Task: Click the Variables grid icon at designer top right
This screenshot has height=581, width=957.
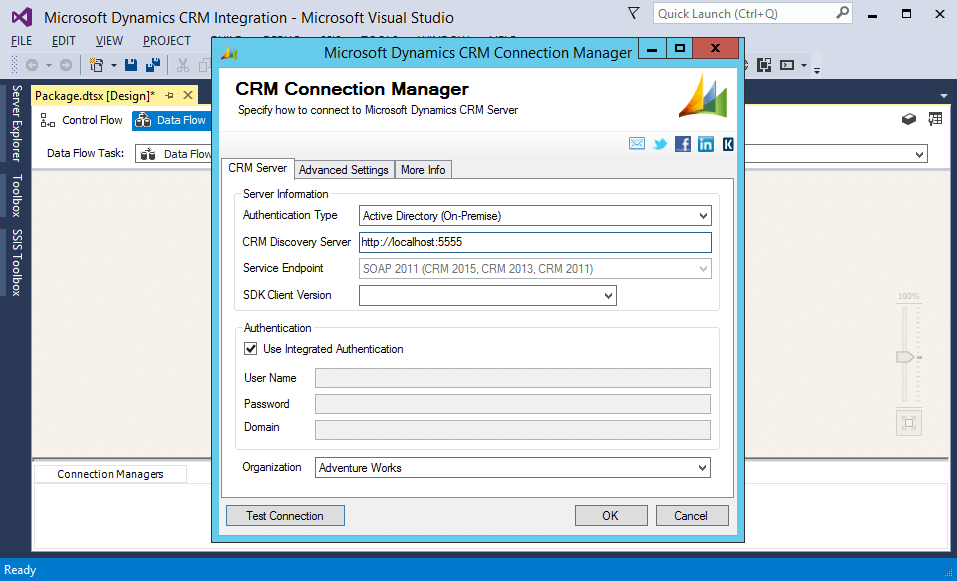Action: pos(935,119)
